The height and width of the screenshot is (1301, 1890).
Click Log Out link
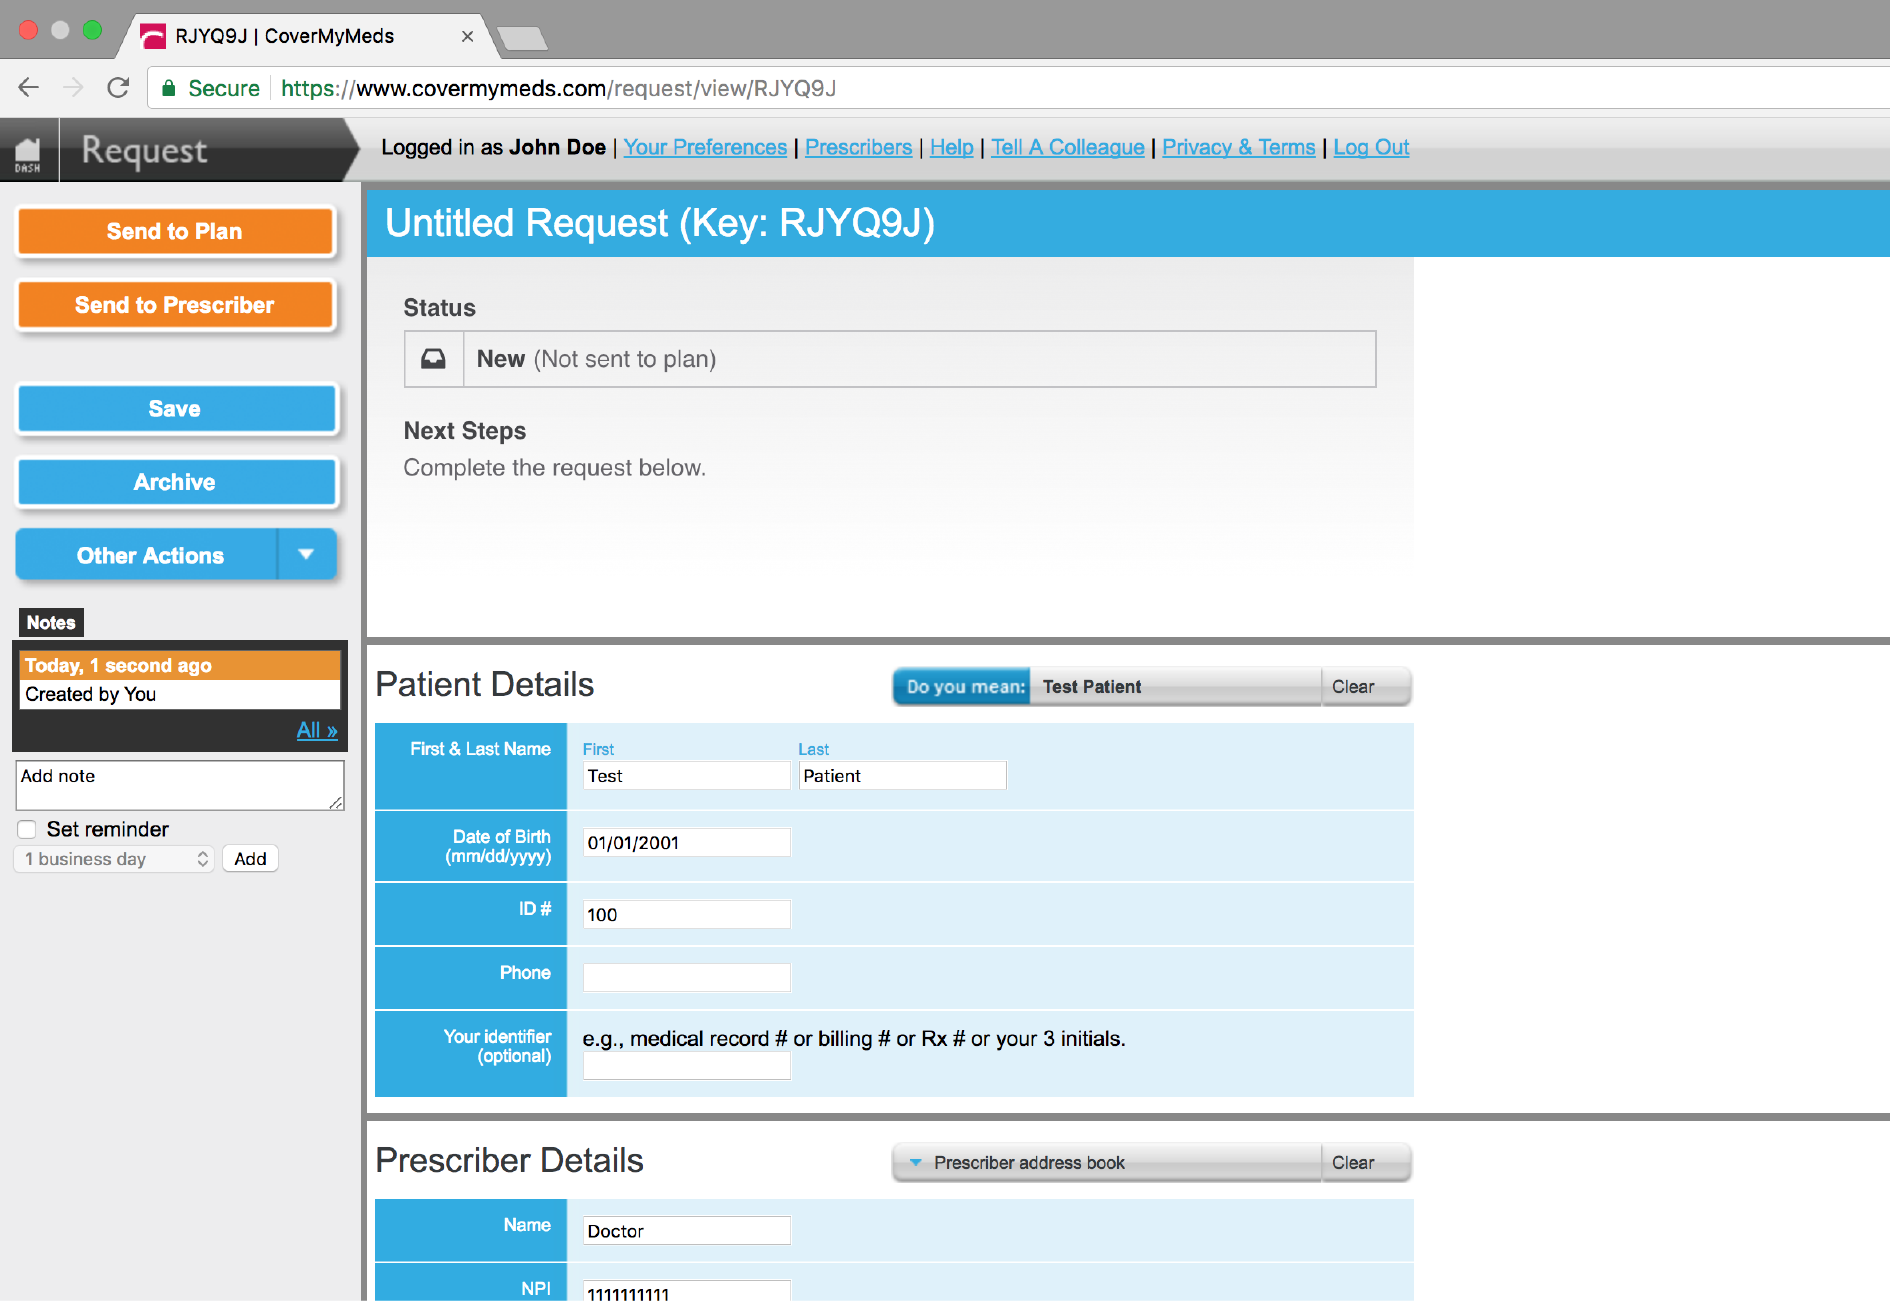click(1370, 147)
